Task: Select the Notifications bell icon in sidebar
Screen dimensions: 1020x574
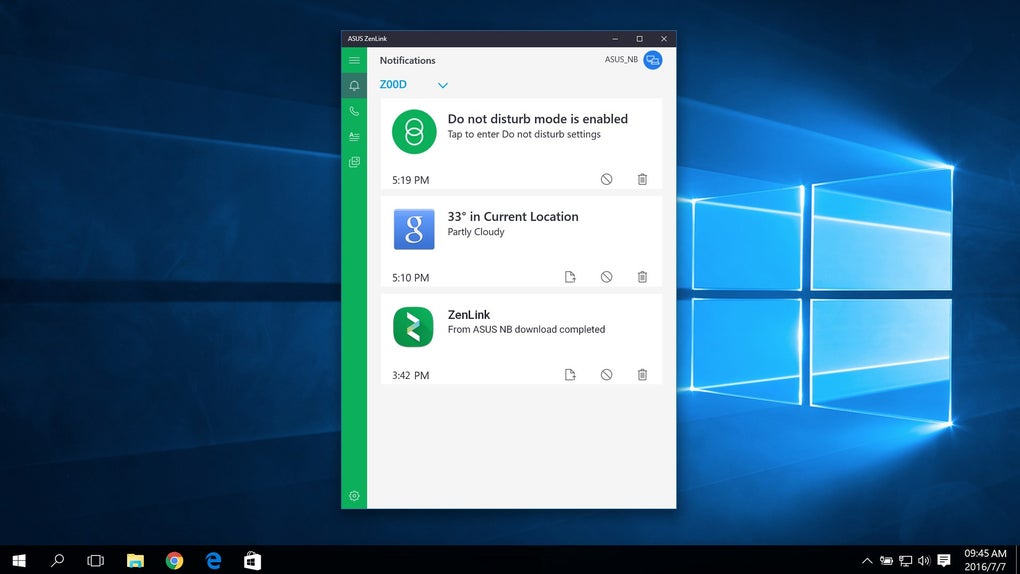Action: 354,86
